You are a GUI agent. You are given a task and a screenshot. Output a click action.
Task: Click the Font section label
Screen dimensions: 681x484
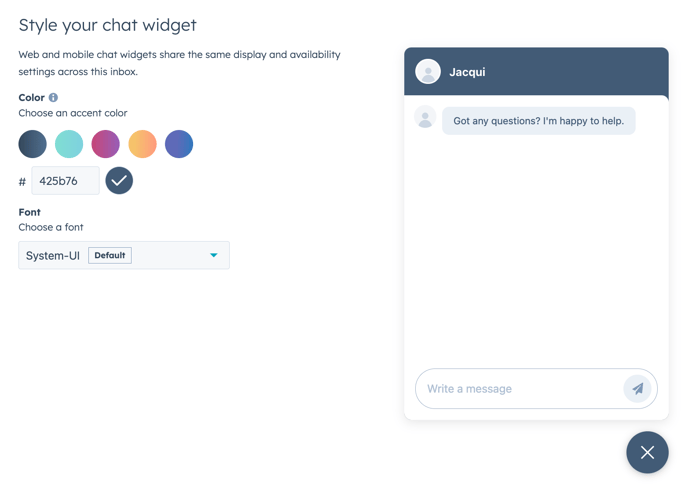(30, 212)
